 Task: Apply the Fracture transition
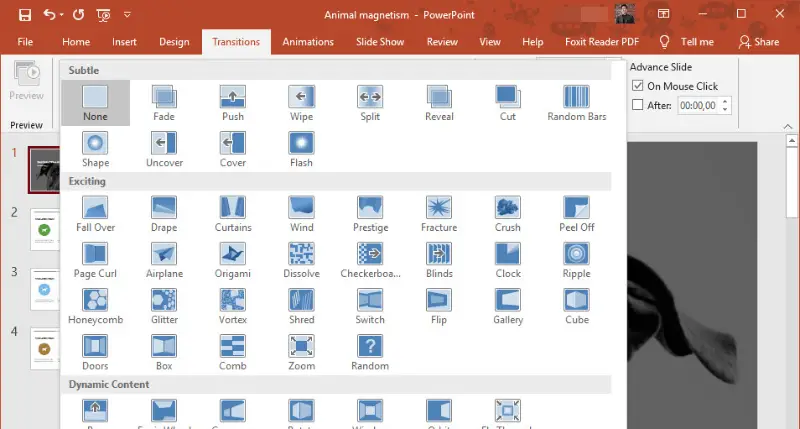(439, 214)
